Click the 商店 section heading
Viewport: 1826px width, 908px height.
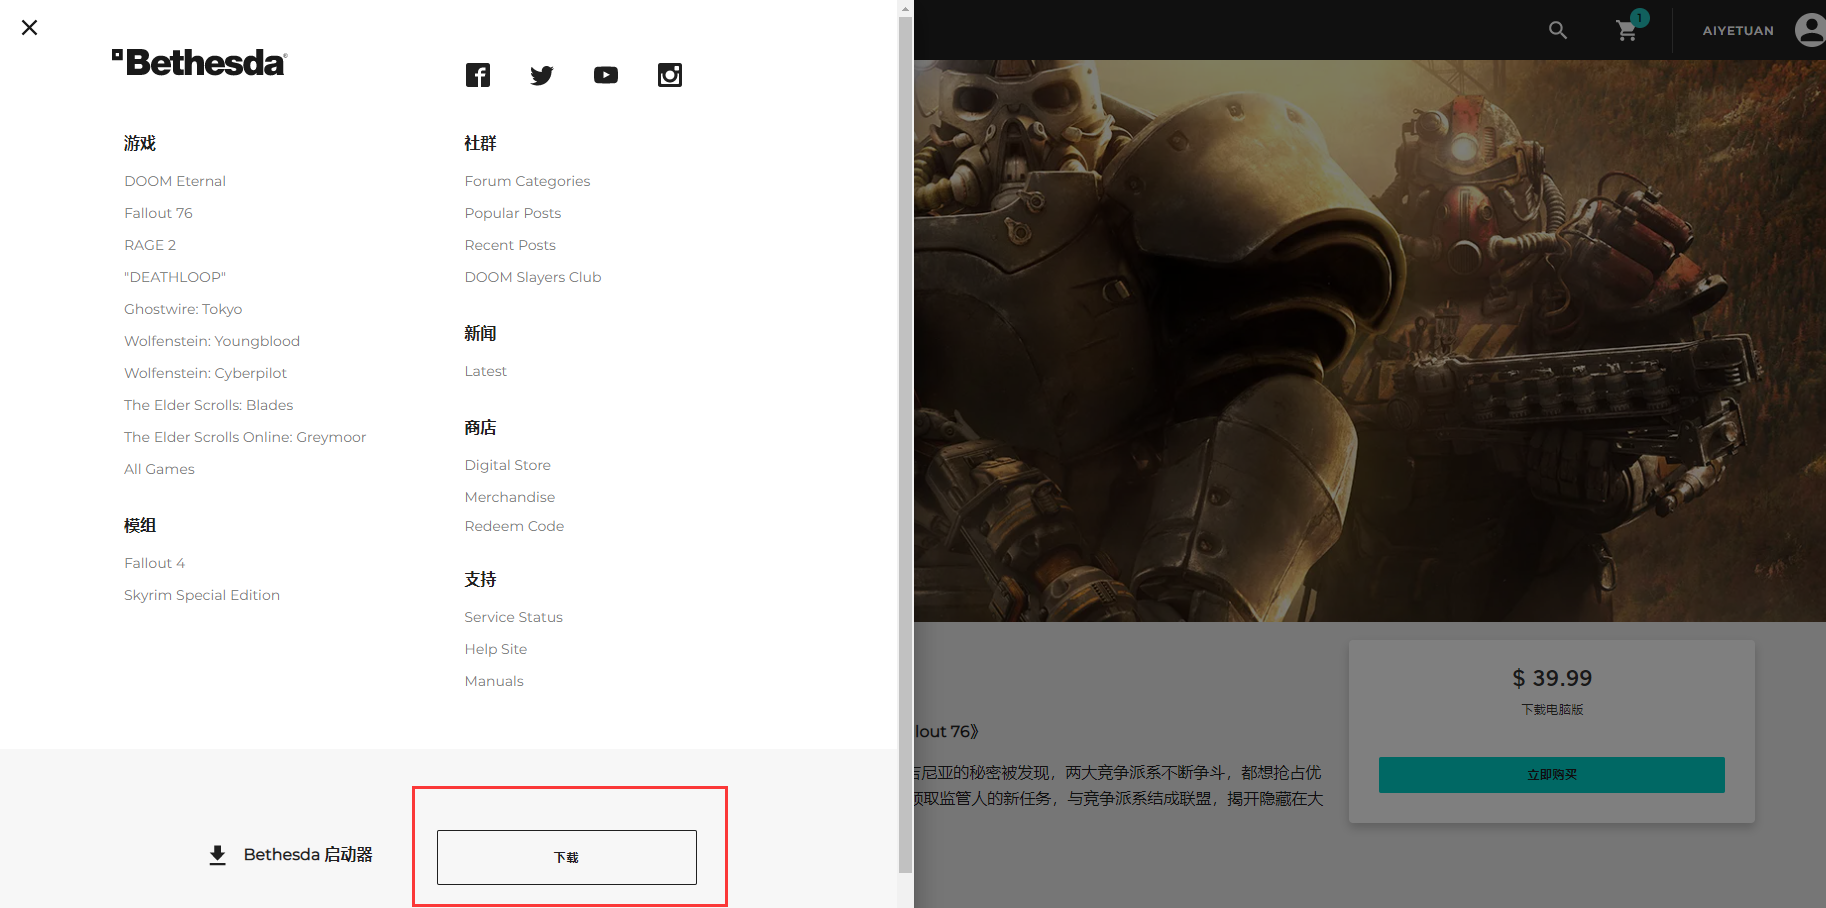pos(480,427)
